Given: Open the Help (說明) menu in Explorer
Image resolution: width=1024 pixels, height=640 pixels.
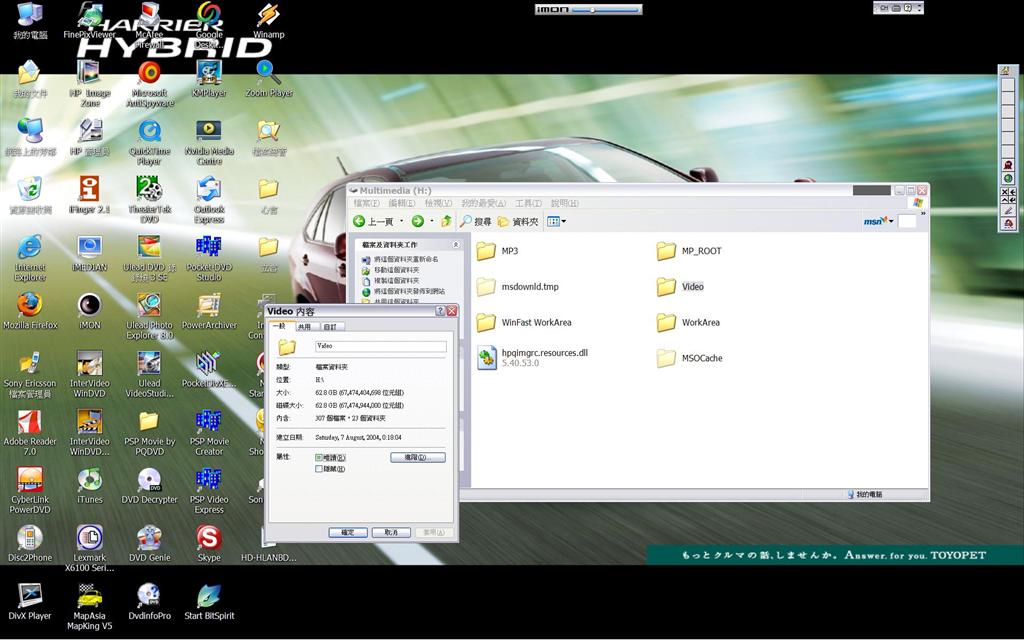Looking at the screenshot, I should click(564, 203).
